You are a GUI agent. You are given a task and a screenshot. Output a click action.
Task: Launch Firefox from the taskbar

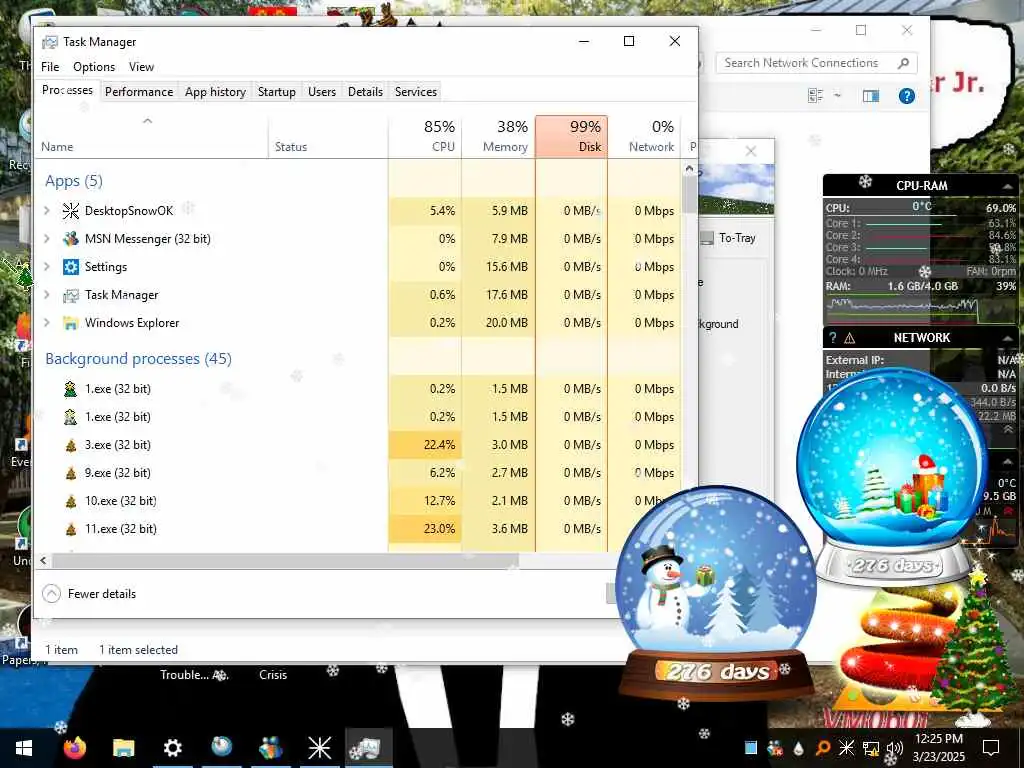[75, 748]
